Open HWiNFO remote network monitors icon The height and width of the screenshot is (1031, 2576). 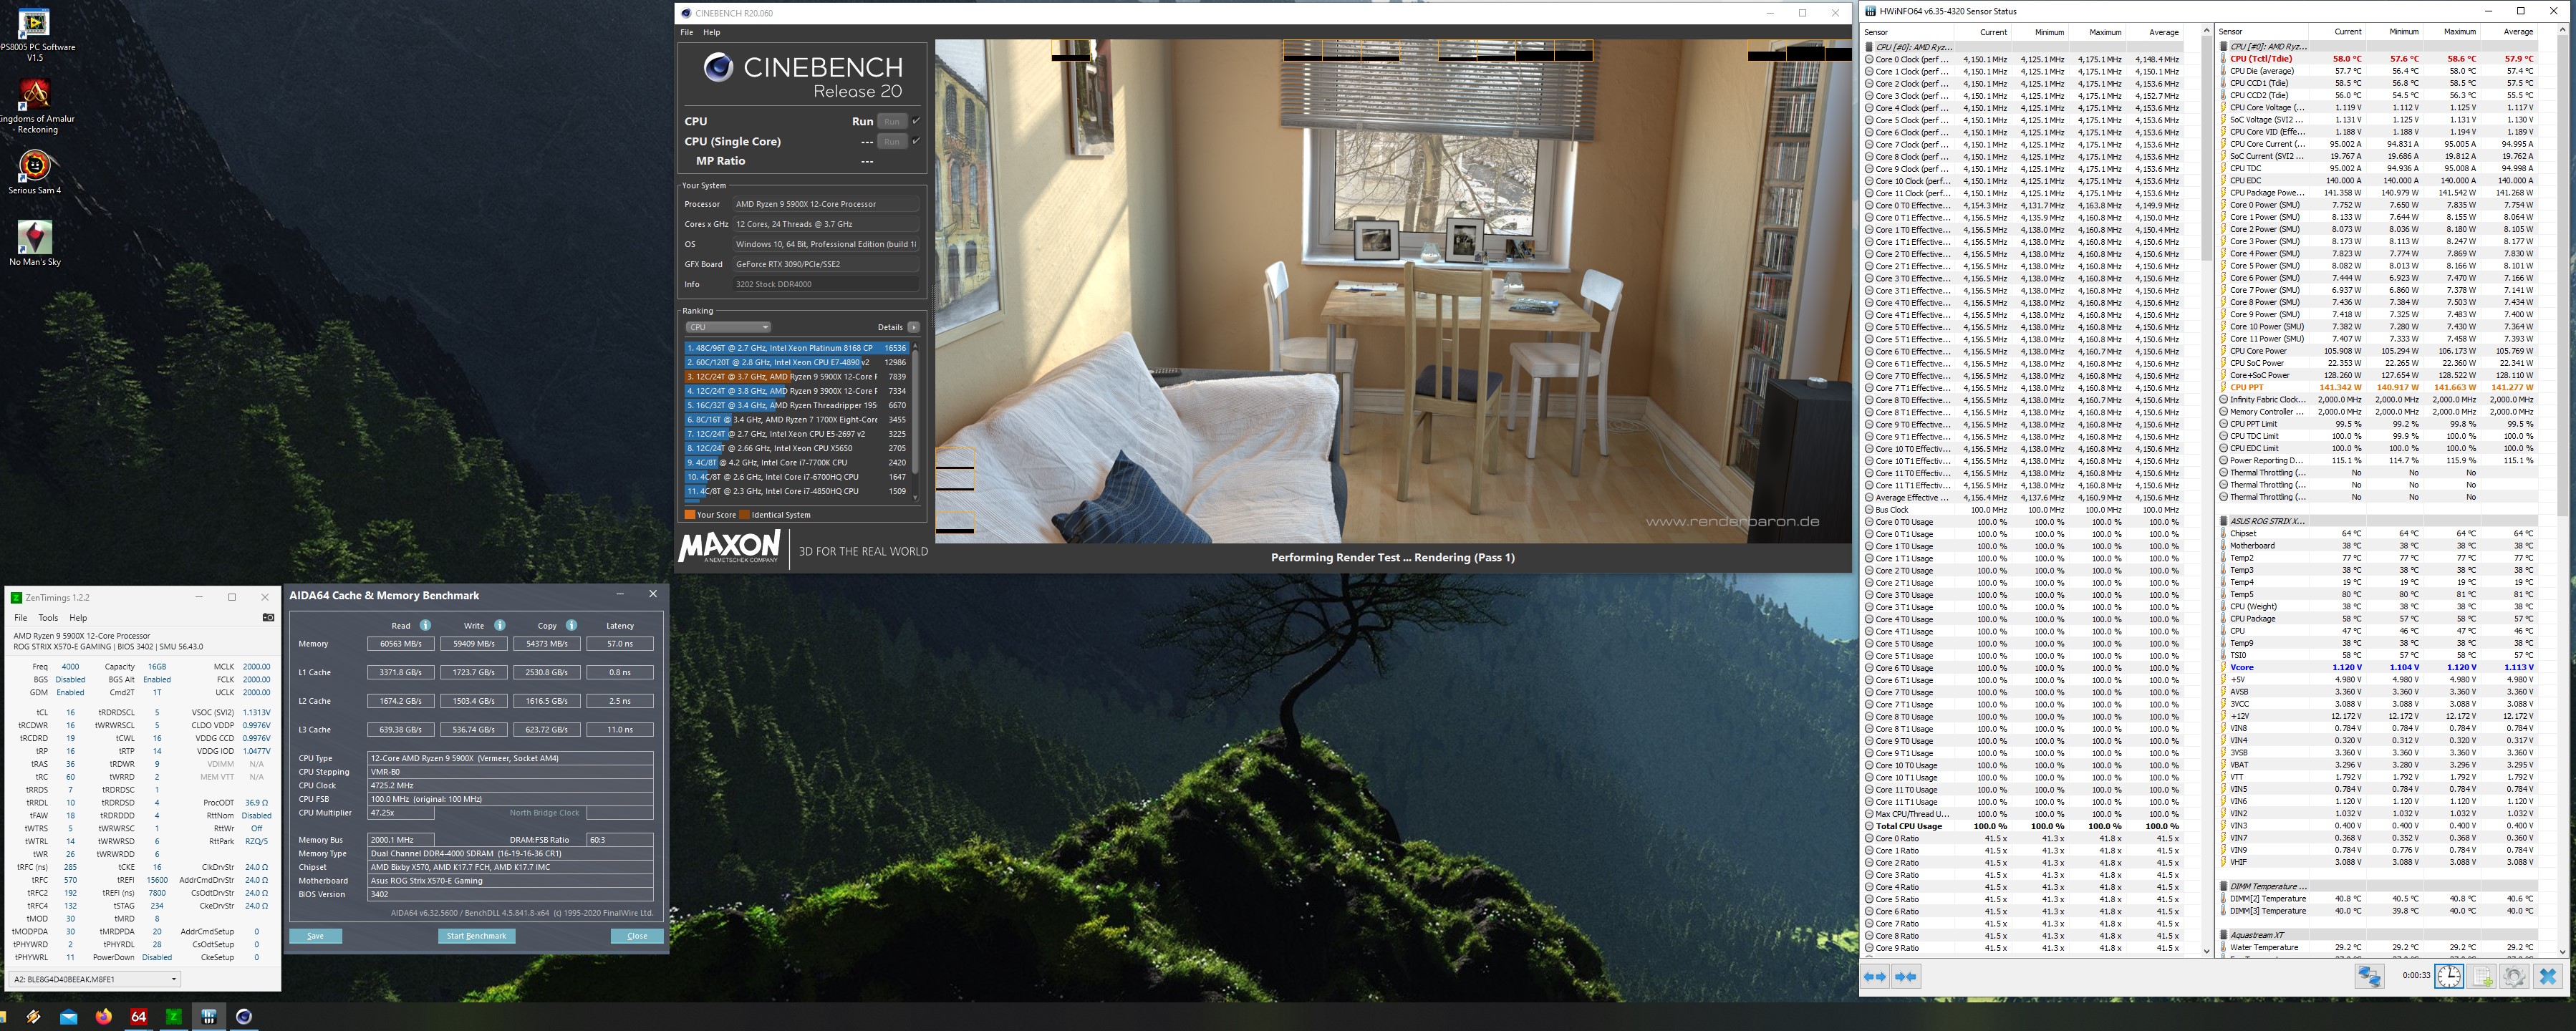coord(2369,977)
